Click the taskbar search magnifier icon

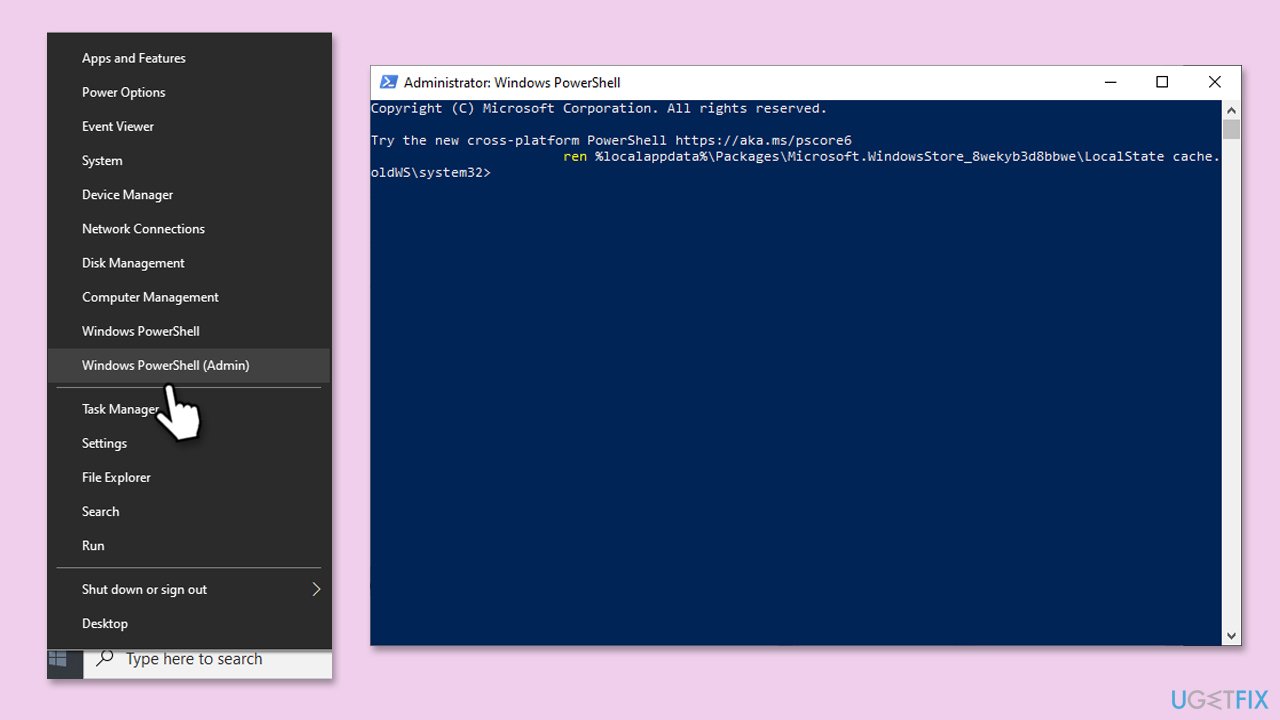(x=104, y=659)
